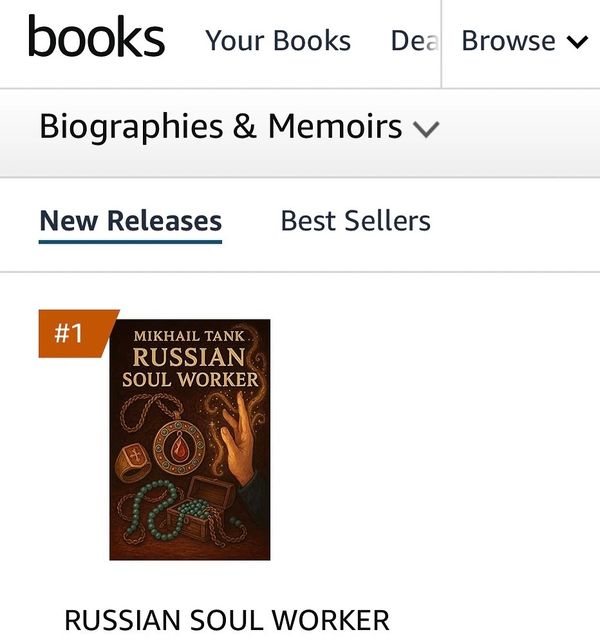Viewport: 600px width, 641px height.
Task: Click Mikhail Tank author name on cover
Action: click(188, 335)
